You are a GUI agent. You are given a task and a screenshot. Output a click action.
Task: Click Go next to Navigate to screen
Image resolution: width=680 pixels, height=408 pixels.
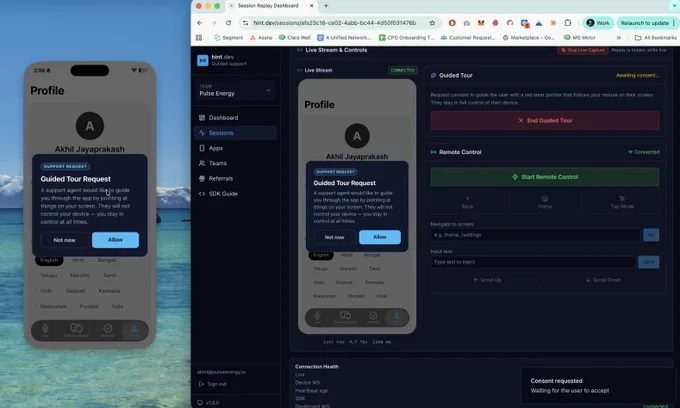[651, 235]
